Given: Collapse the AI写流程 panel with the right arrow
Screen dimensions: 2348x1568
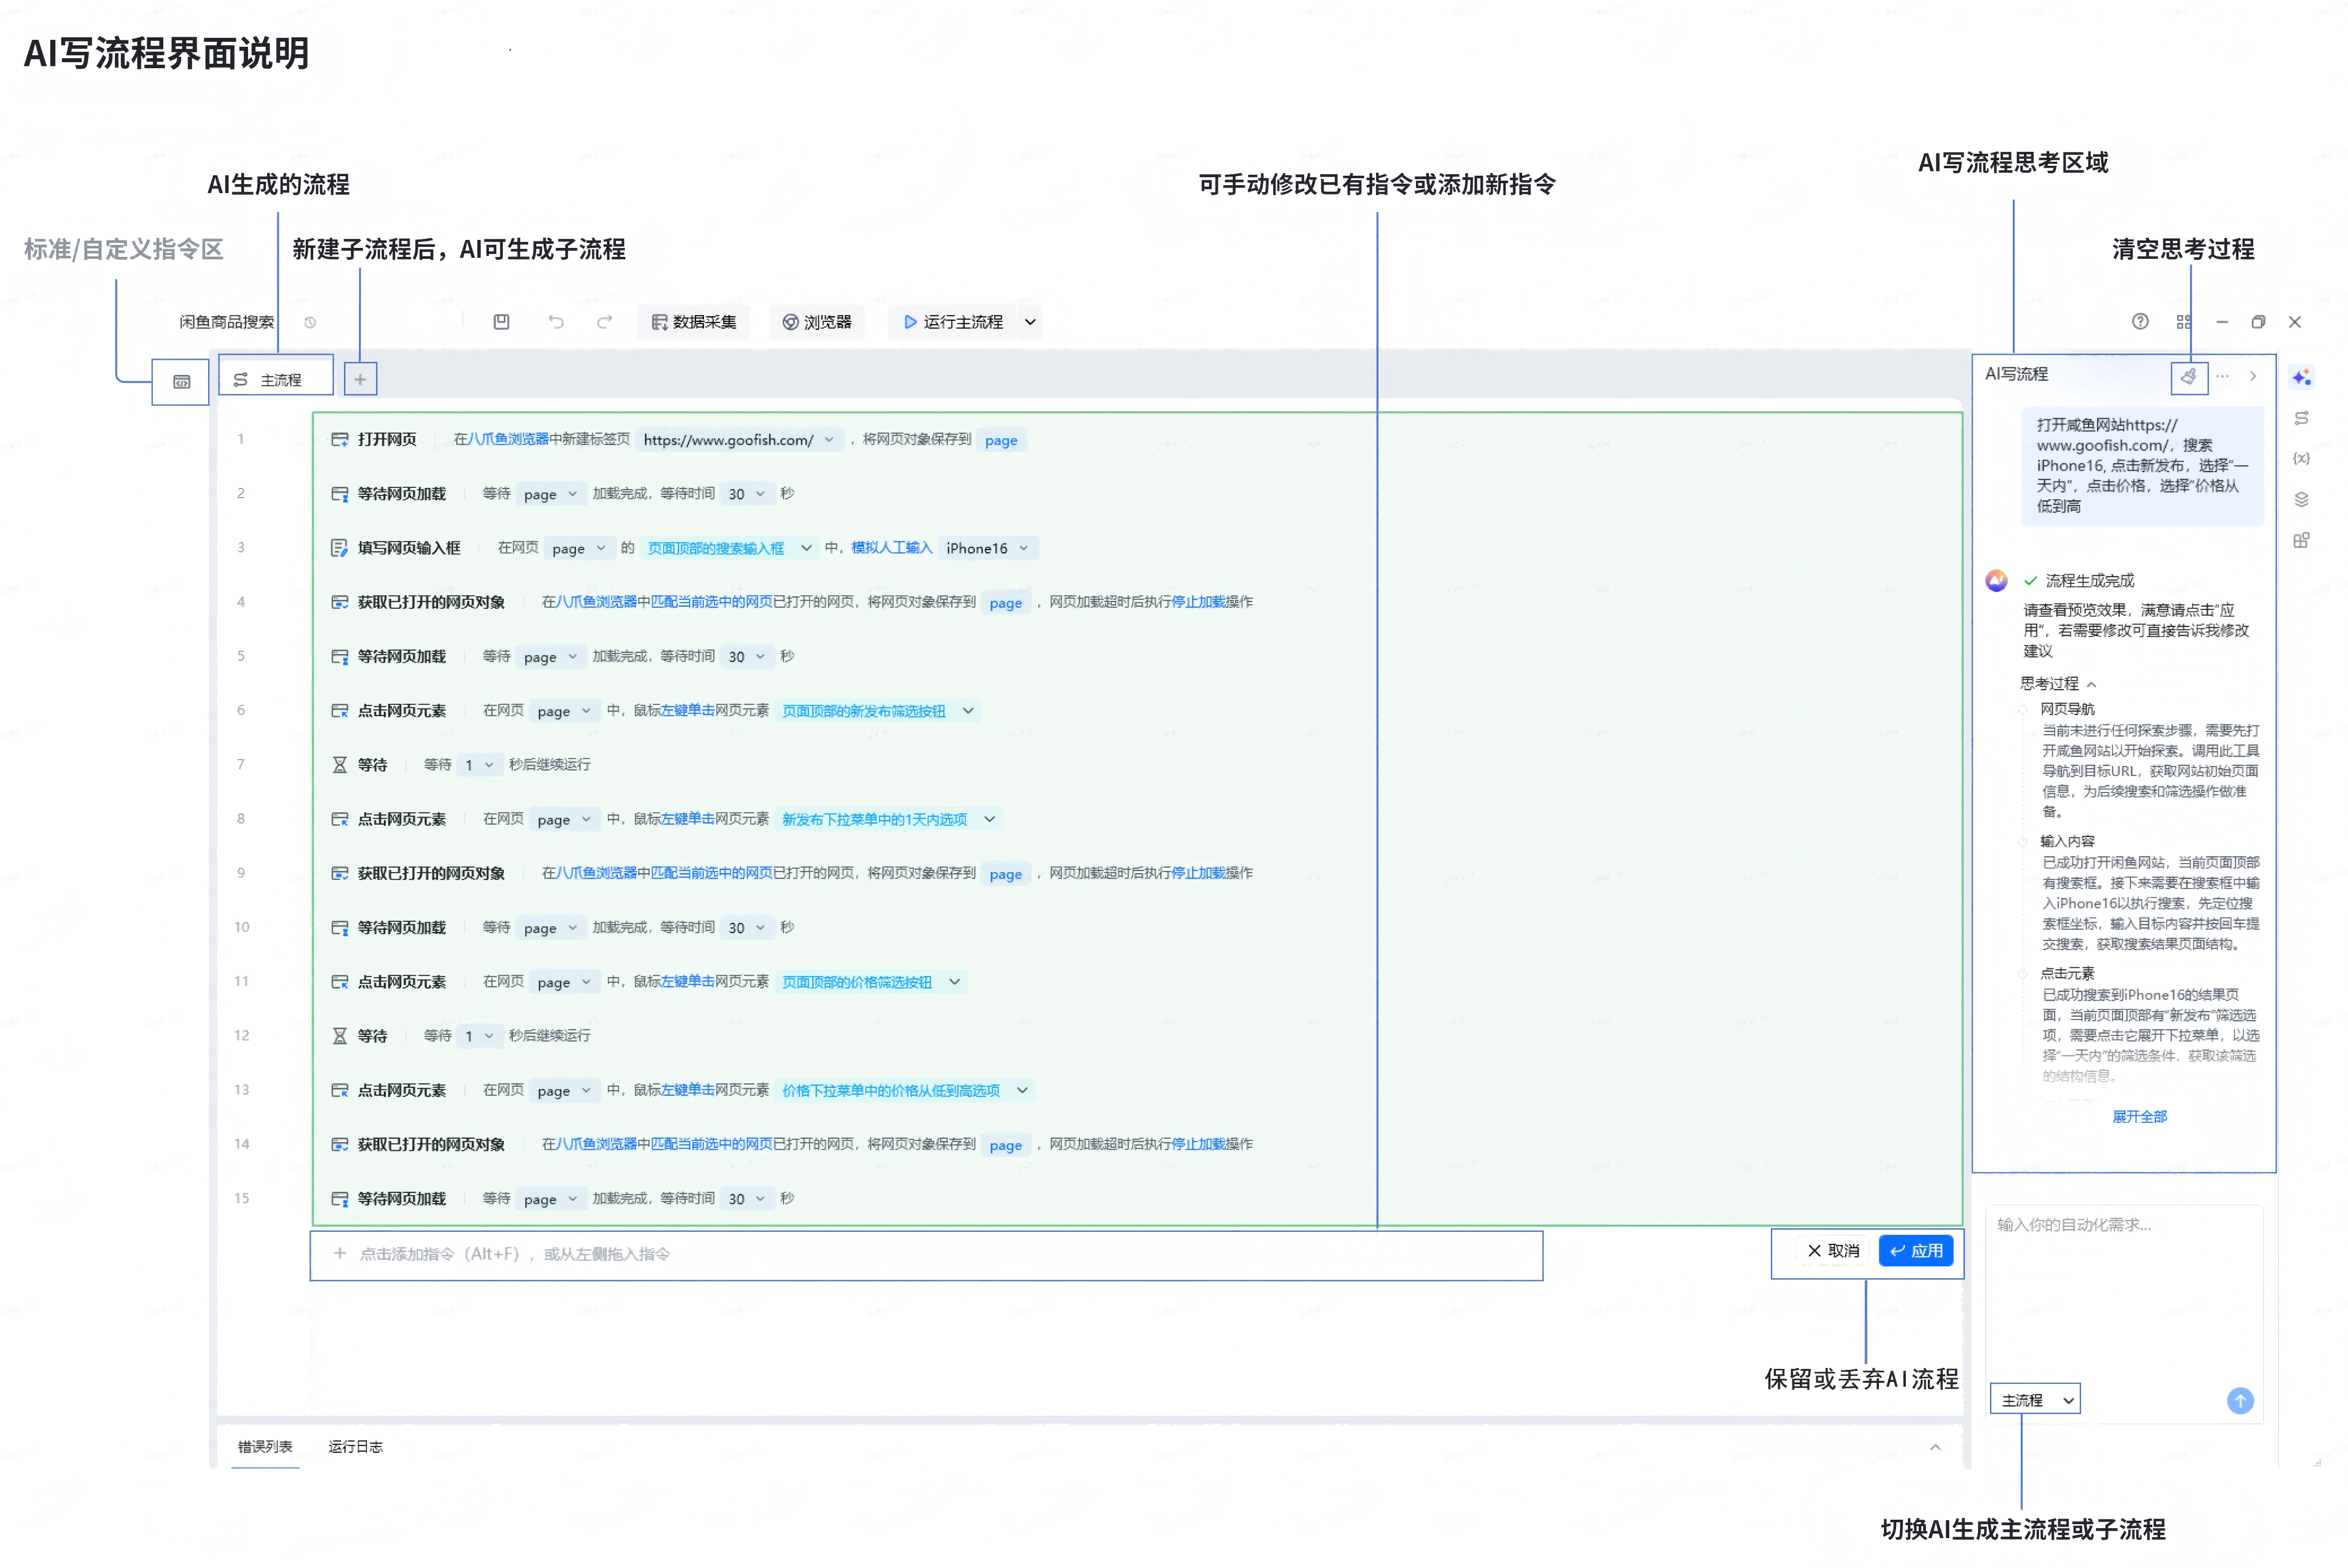Looking at the screenshot, I should click(x=2253, y=376).
